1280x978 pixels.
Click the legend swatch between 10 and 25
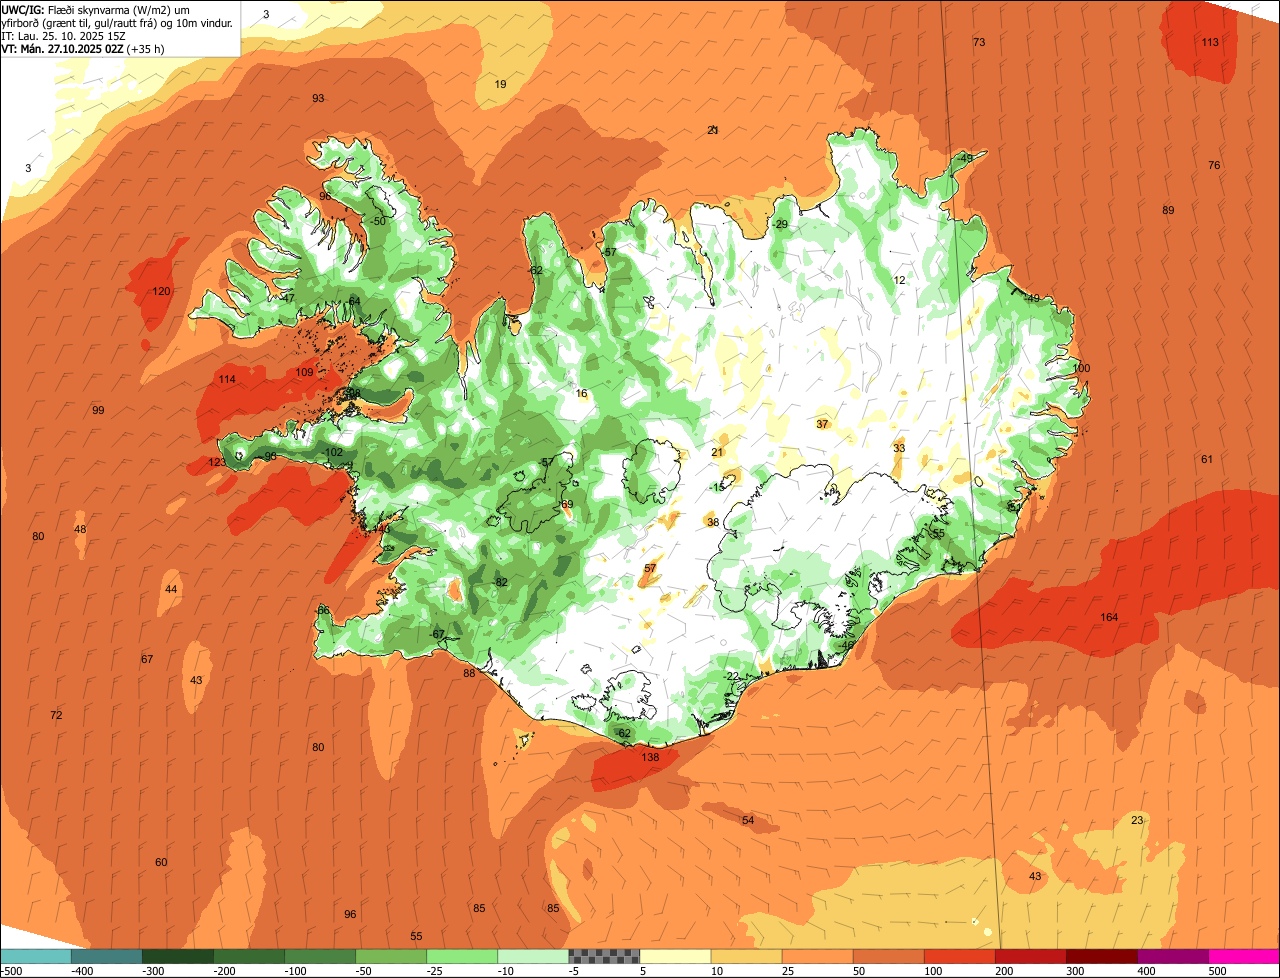pos(746,956)
